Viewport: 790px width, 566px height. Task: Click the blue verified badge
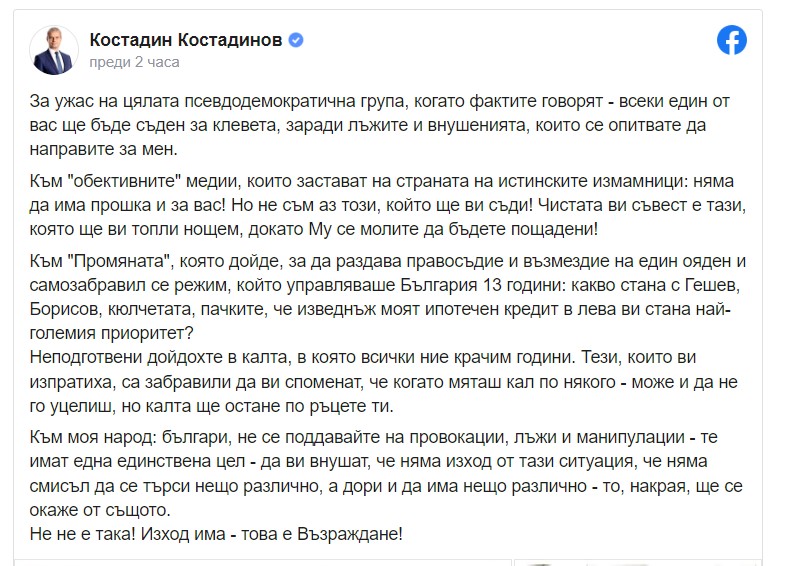coord(296,40)
